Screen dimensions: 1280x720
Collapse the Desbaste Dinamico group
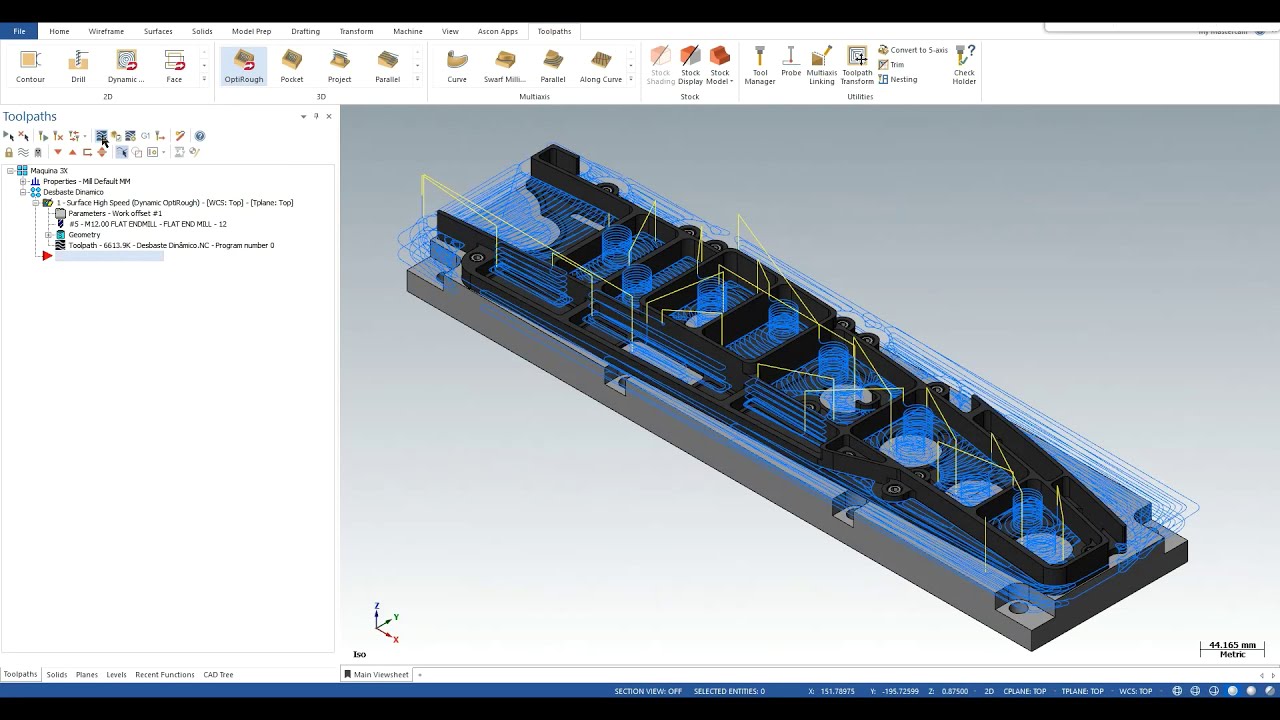coord(23,192)
